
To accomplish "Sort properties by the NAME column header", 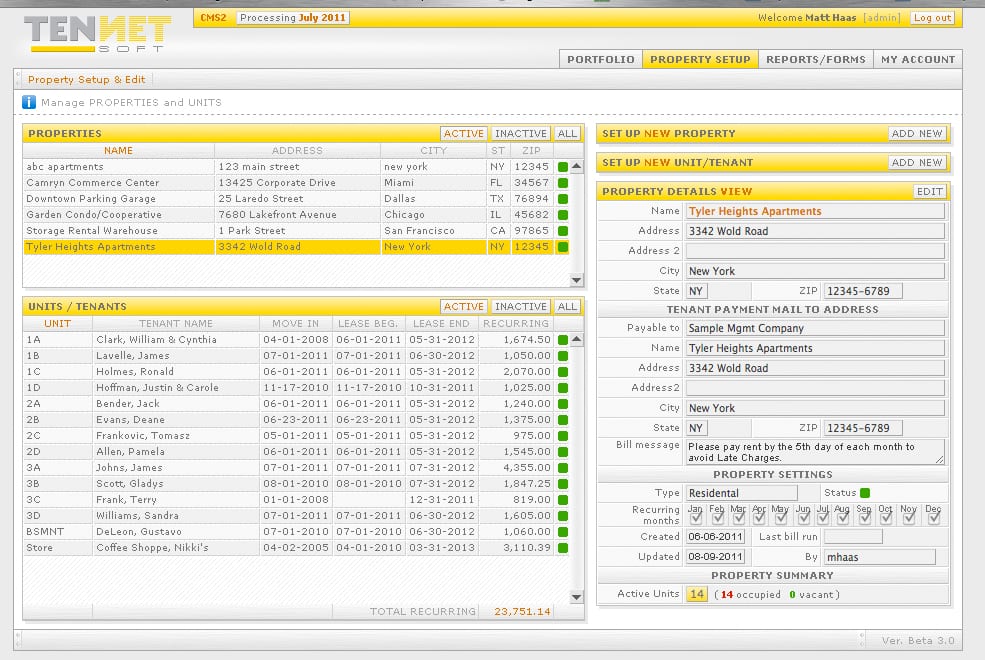I will pyautogui.click(x=118, y=151).
